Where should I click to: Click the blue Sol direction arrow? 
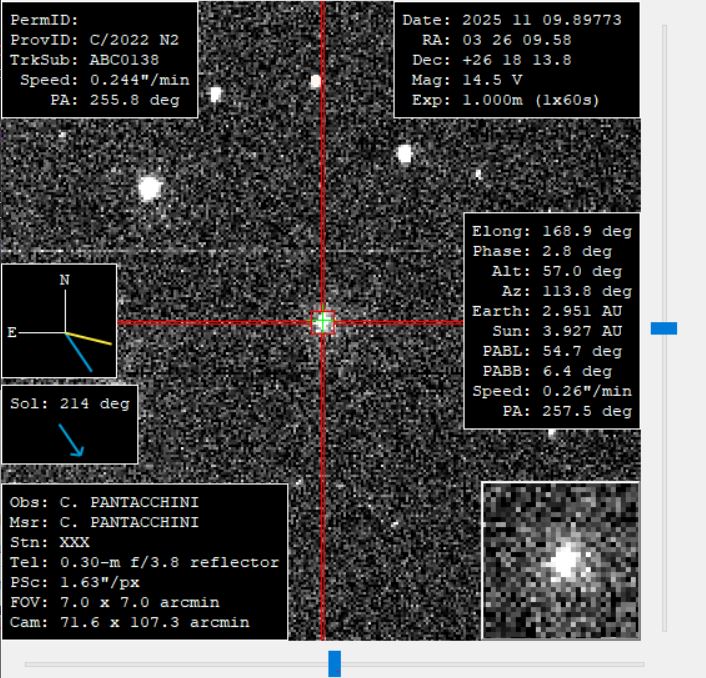click(70, 439)
